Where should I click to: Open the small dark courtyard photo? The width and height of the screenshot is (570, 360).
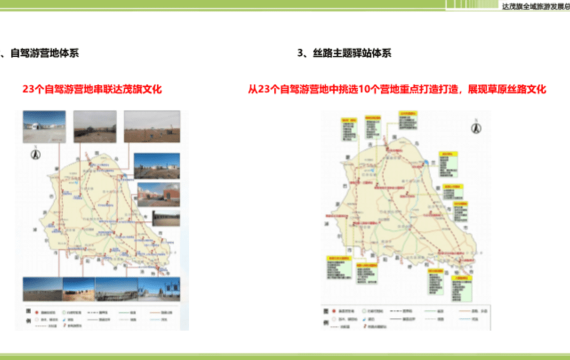pyautogui.click(x=166, y=218)
